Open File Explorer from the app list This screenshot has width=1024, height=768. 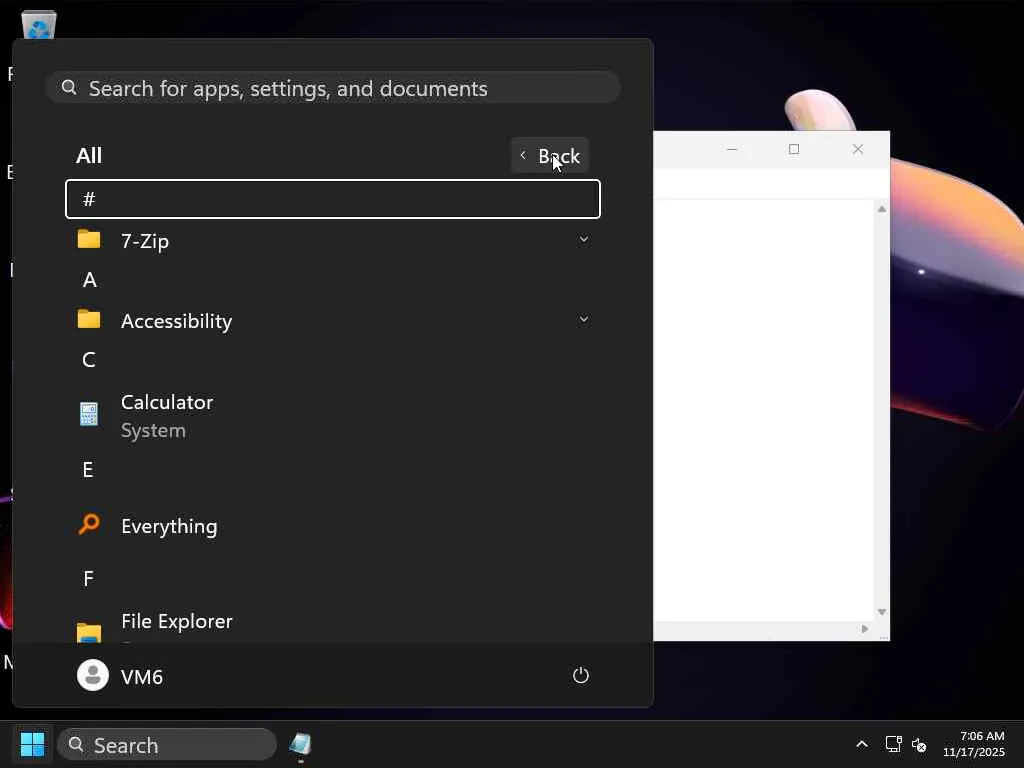tap(333, 624)
